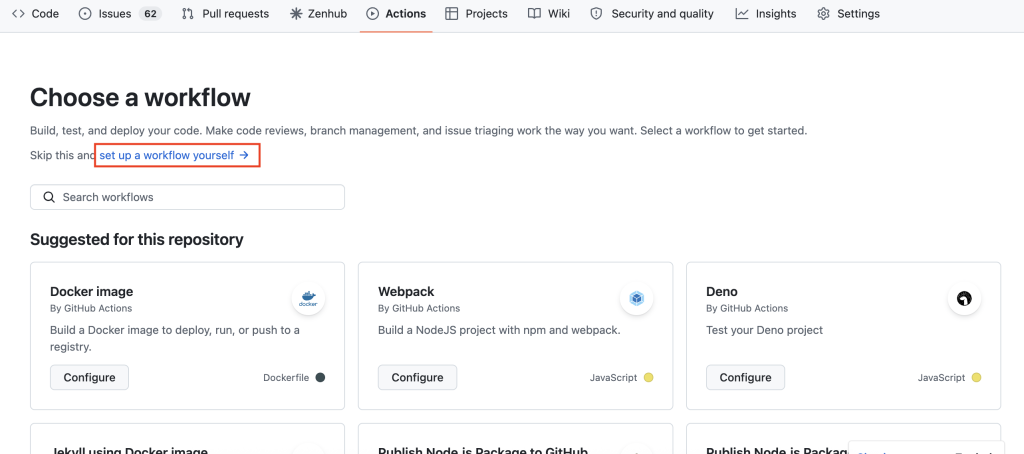Click JavaScript label on Webpack card

[x=613, y=378]
